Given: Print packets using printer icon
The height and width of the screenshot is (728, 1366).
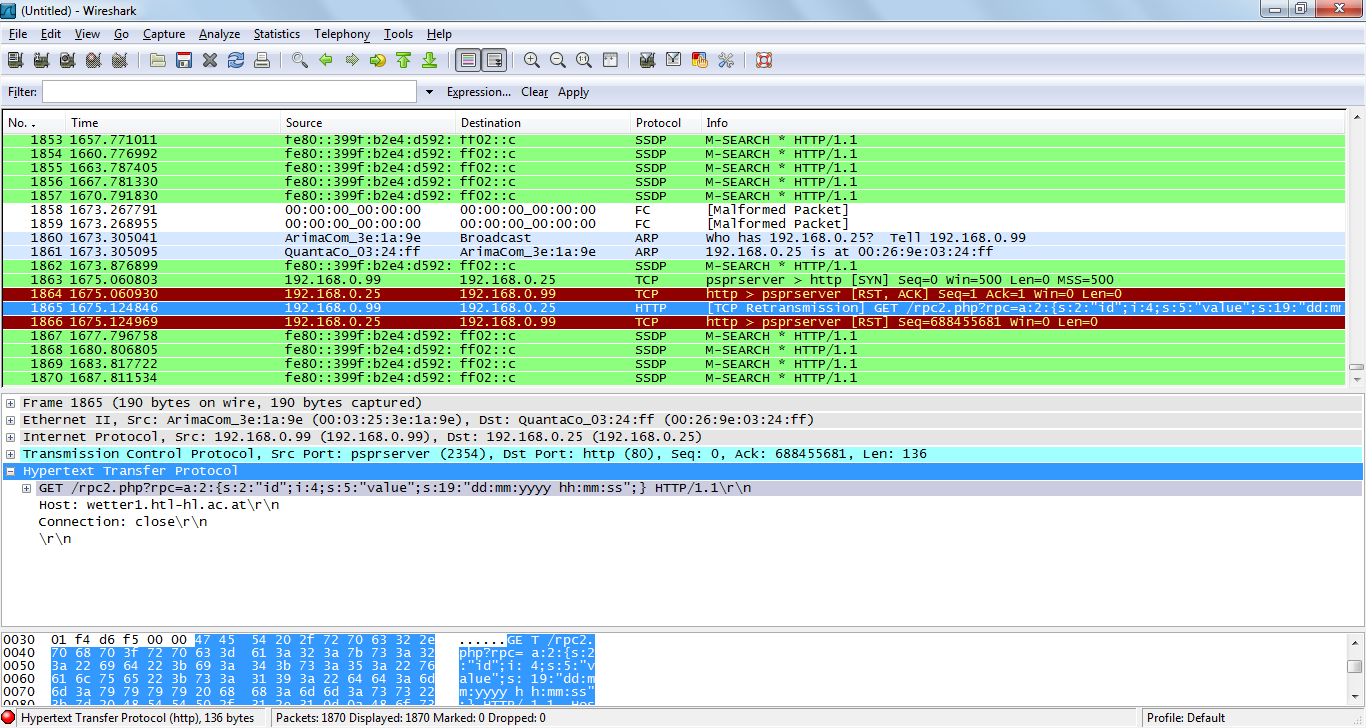Looking at the screenshot, I should pos(262,60).
